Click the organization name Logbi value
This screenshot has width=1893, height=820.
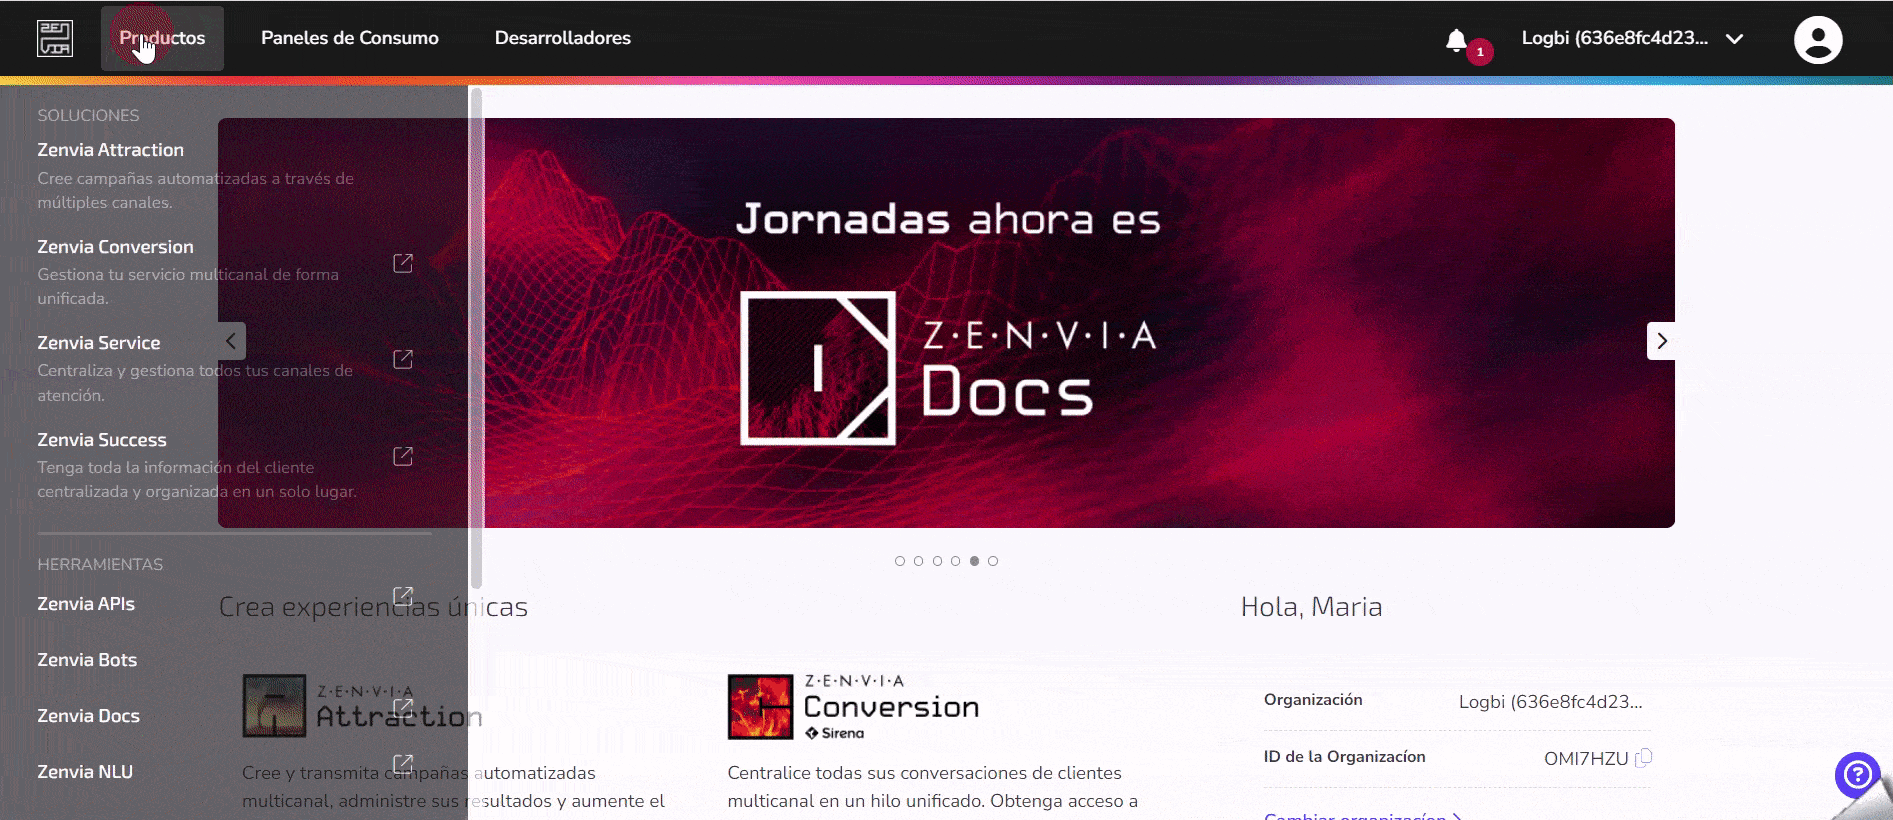(x=1550, y=702)
